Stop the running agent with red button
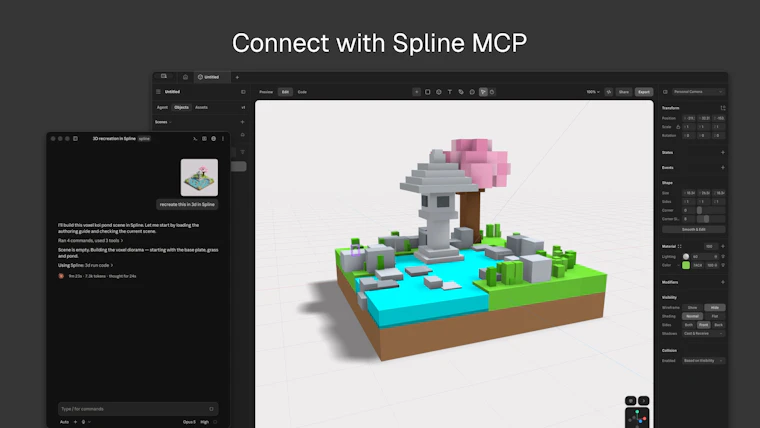Viewport: 760px width, 428px height. (x=61, y=276)
